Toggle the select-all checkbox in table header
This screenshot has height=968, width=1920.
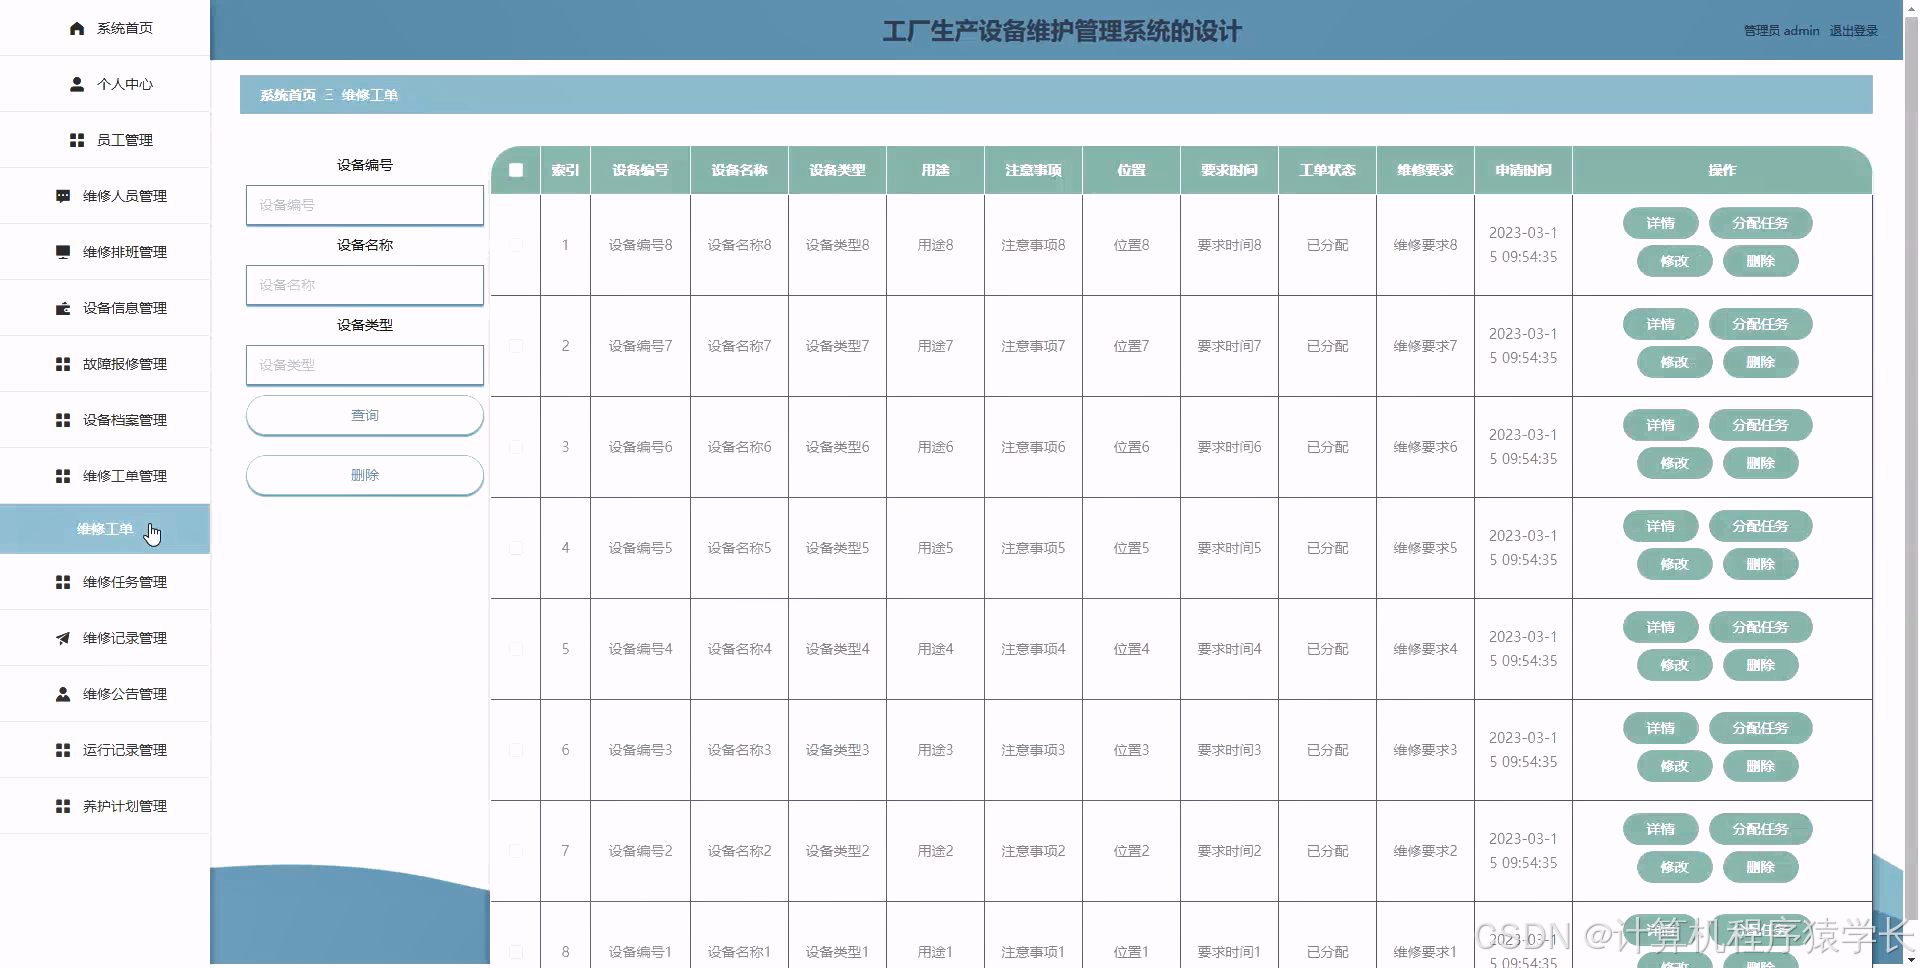(516, 170)
